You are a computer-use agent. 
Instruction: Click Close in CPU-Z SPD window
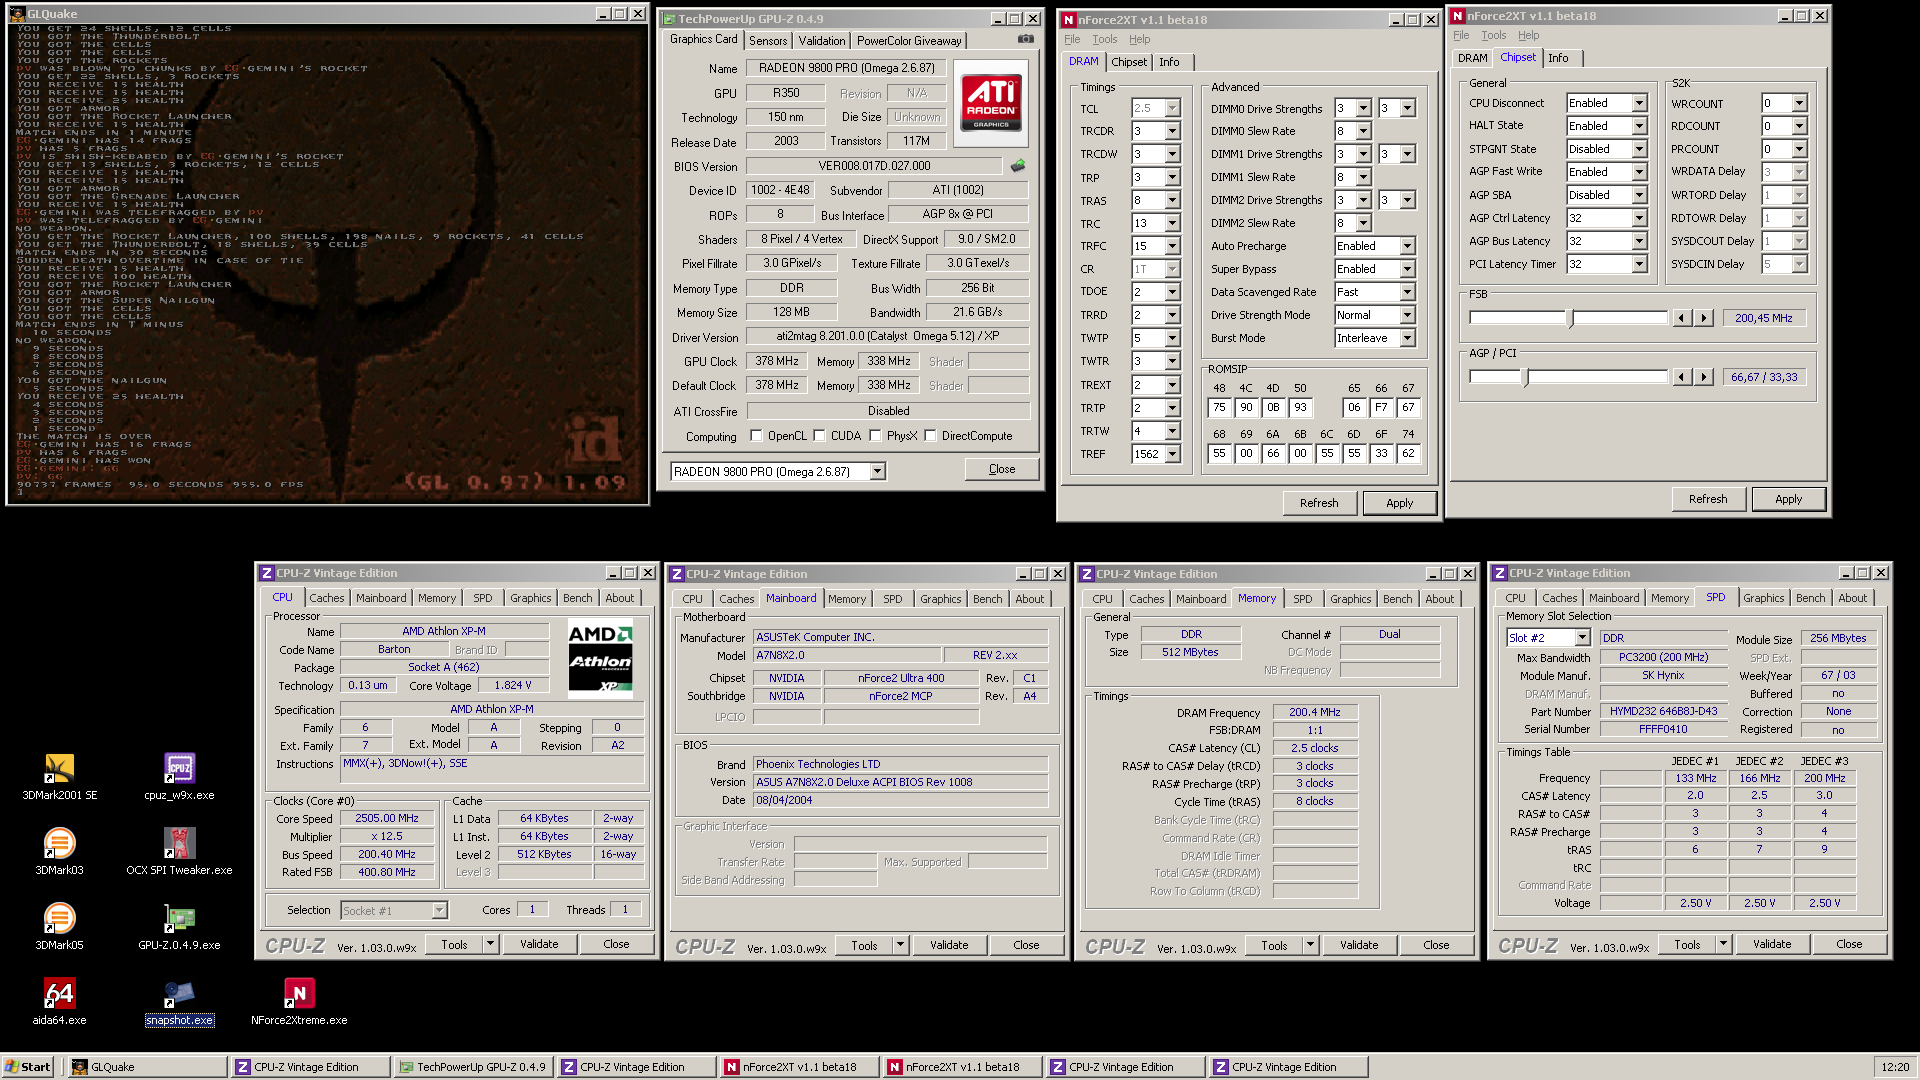1848,944
